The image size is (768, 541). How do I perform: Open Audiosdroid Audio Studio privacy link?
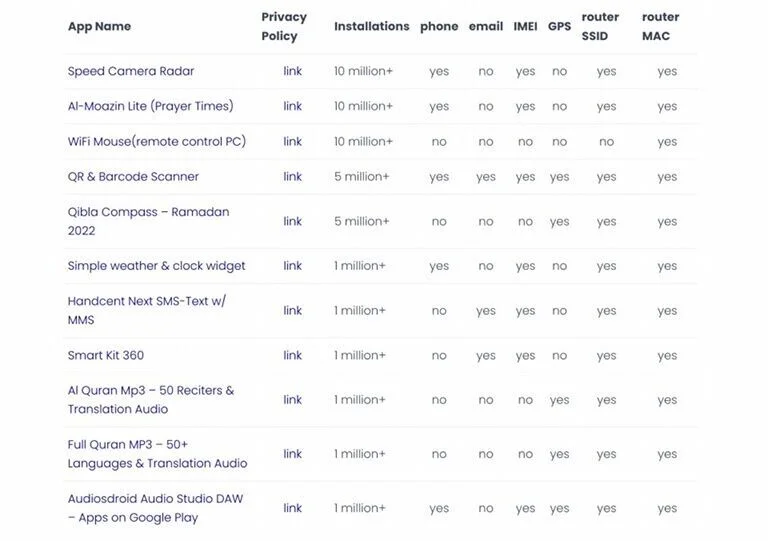(x=292, y=508)
